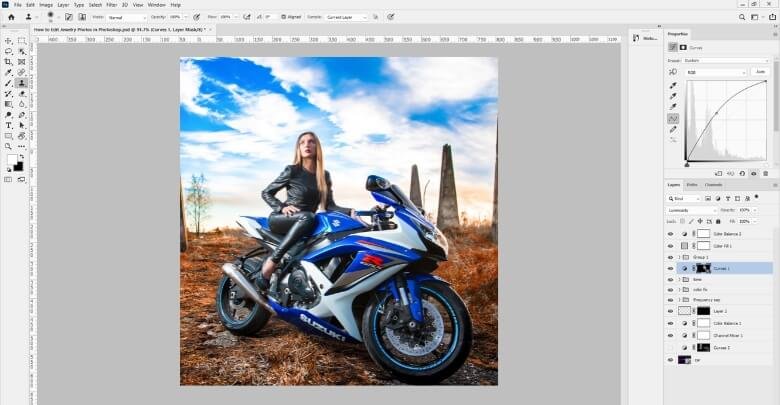Click the foreground color swatch
This screenshot has width=780, height=405.
point(11,159)
